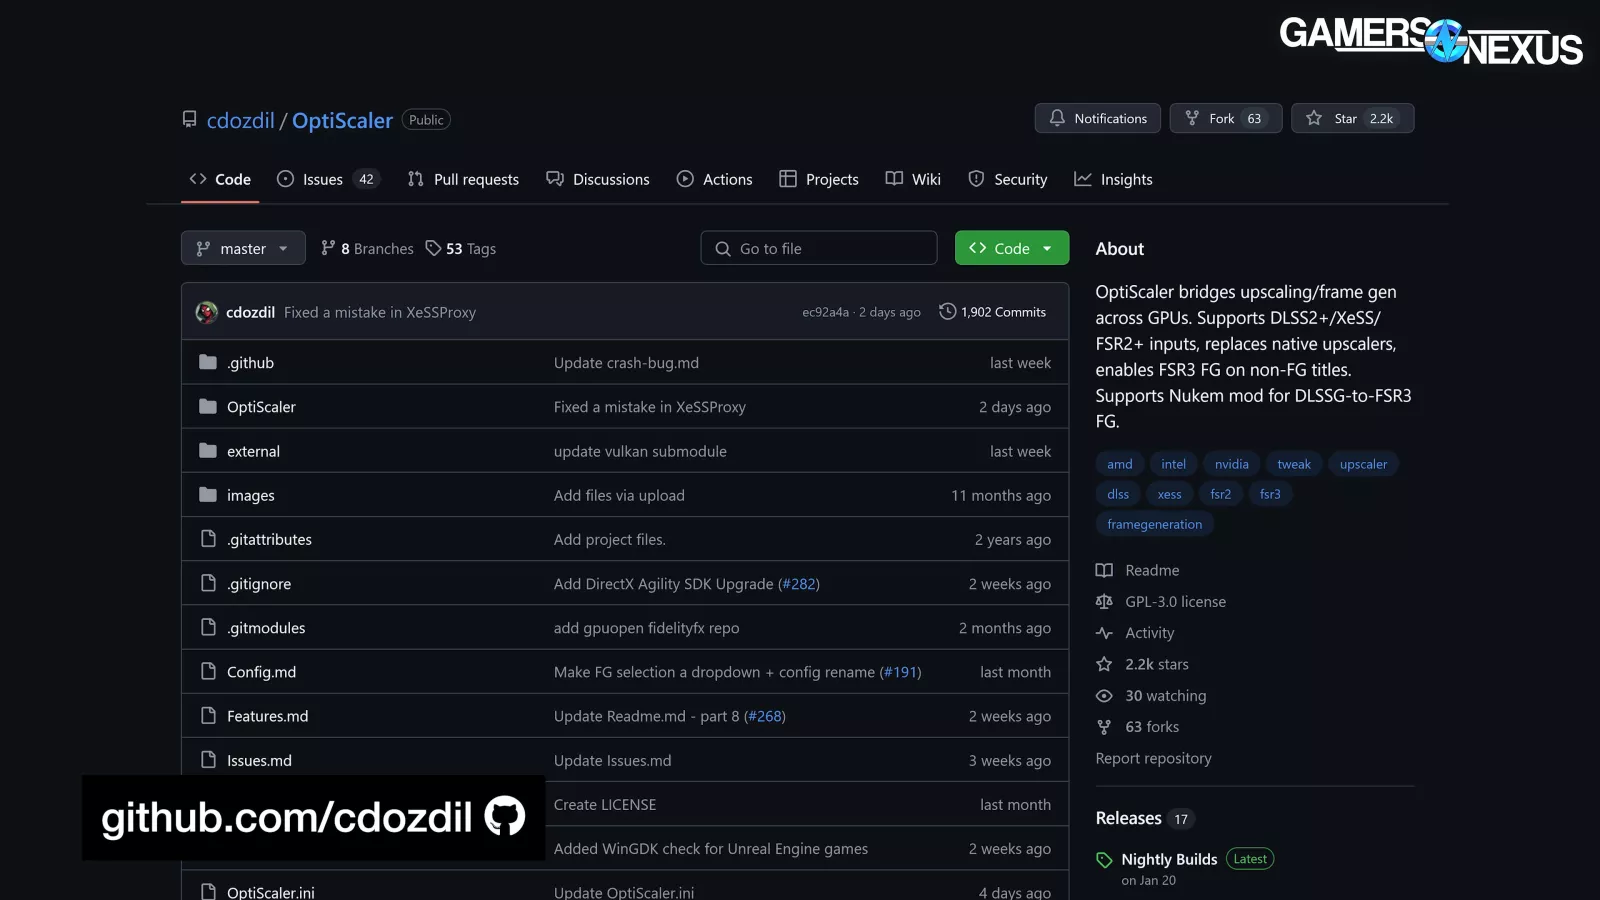Click the cdozdil avatar in commit row
Screen dimensions: 1600x900
click(207, 312)
